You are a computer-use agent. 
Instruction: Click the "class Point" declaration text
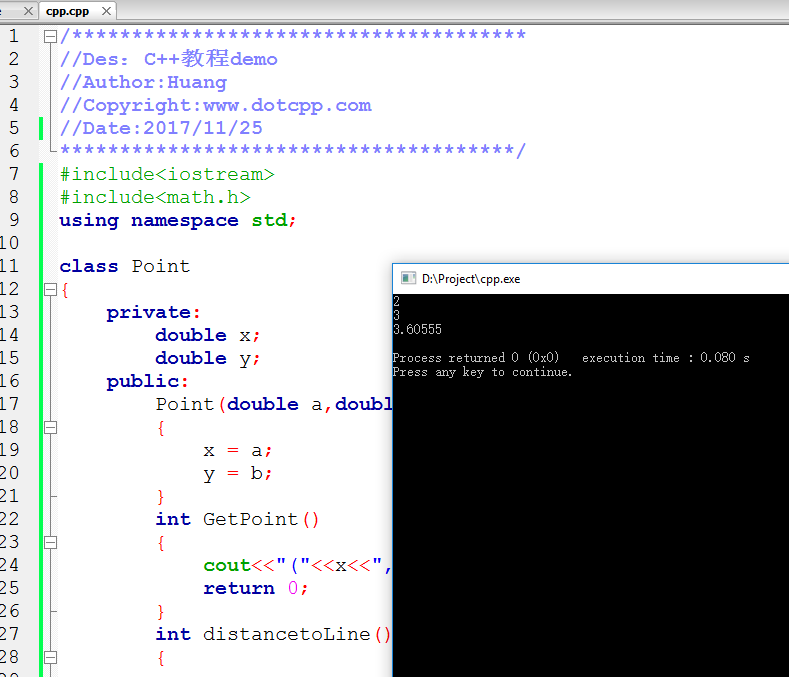[x=124, y=266]
